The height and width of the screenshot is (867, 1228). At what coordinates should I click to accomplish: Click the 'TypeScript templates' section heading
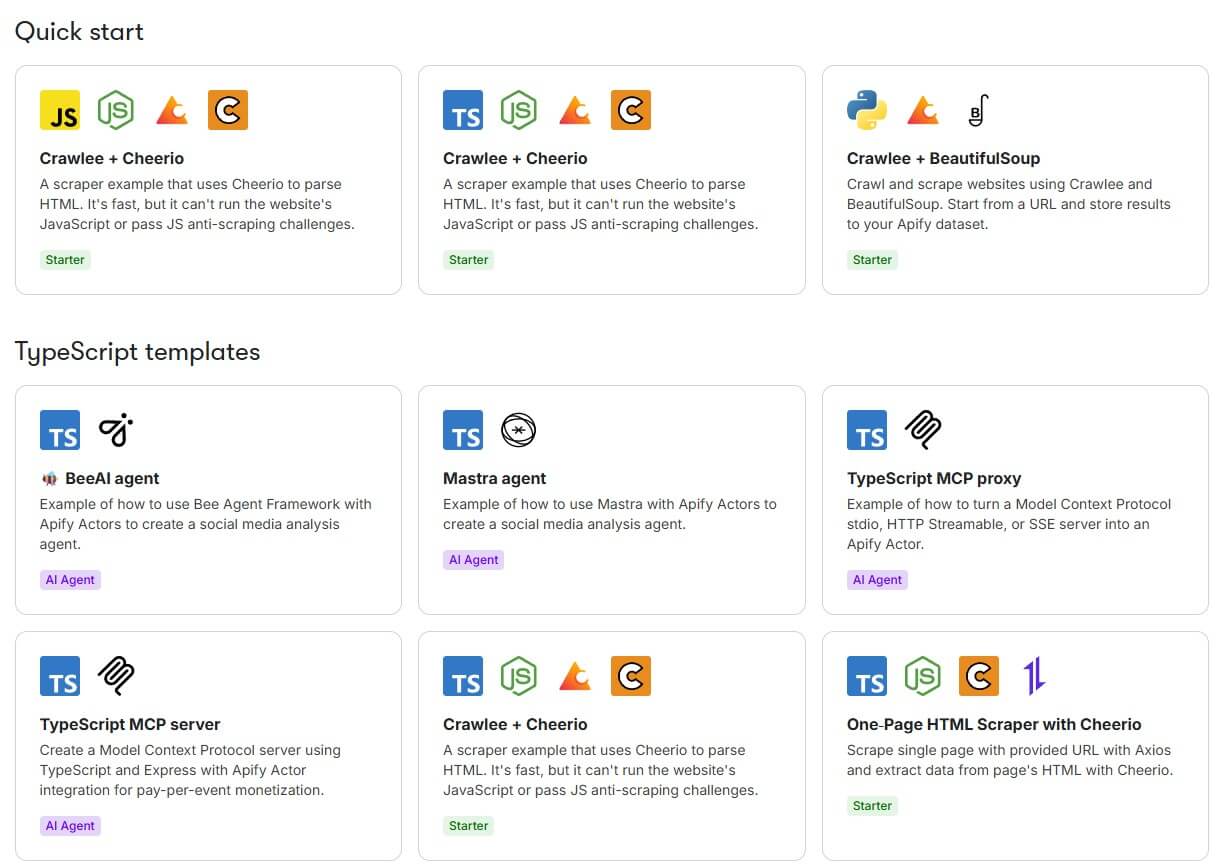137,352
